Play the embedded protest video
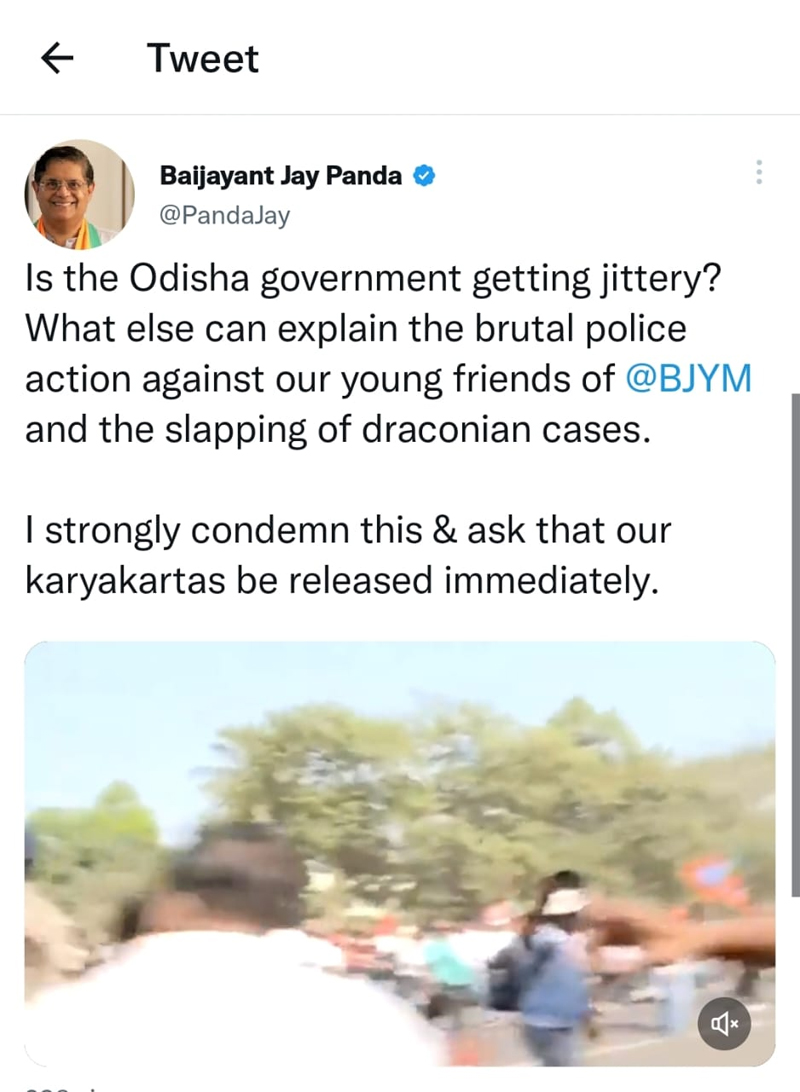Screen dimensions: 800x1092 click(400, 853)
